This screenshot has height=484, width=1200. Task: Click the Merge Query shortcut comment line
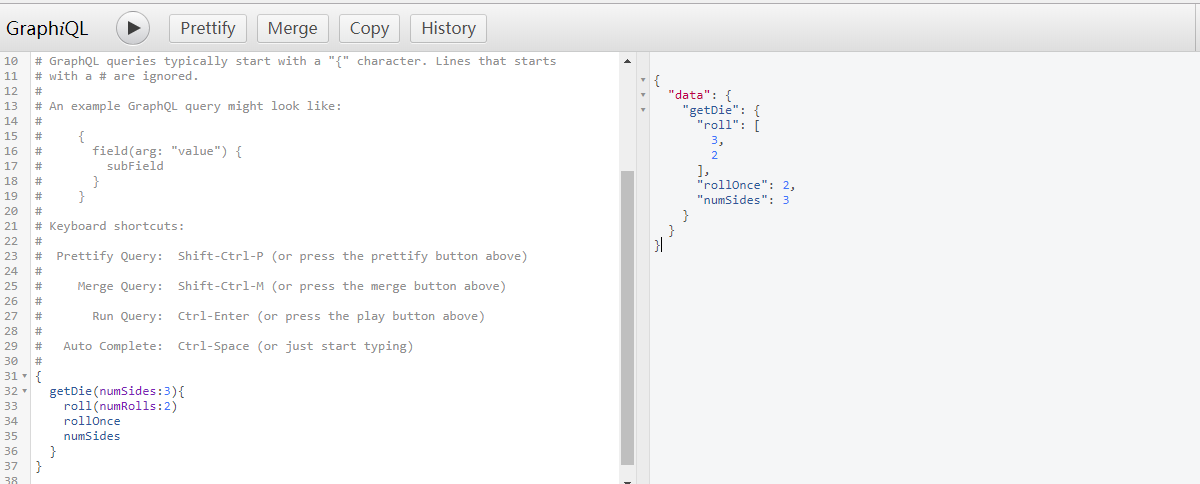point(270,286)
